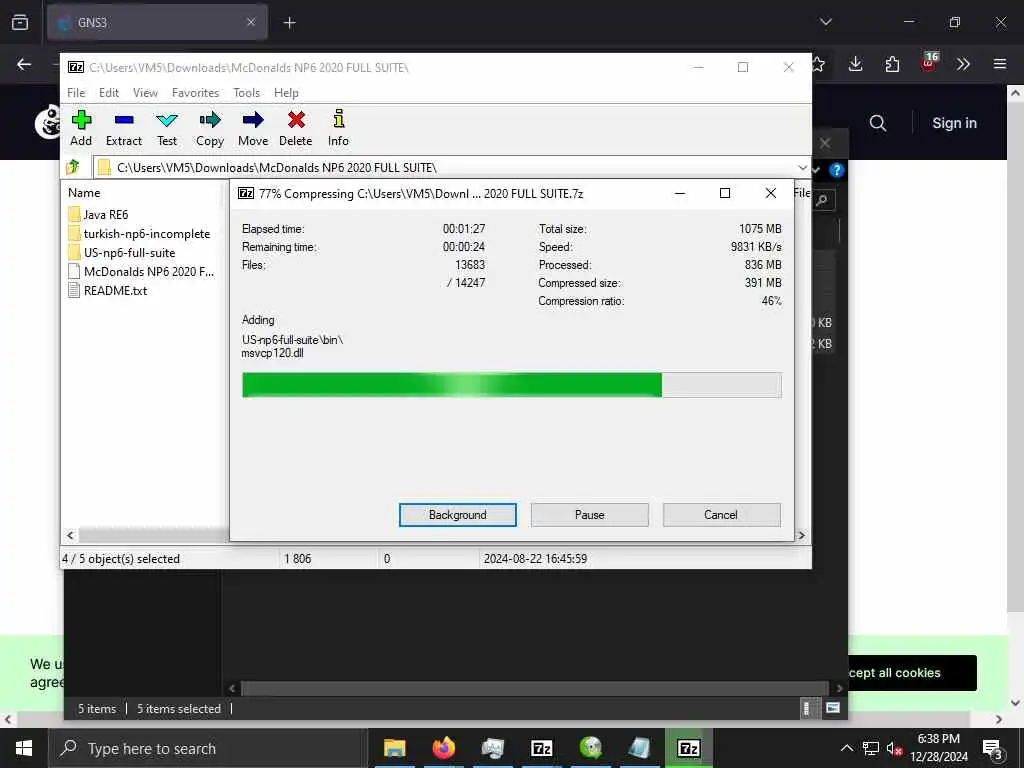Click the Explorer horizontal scrollbar
The width and height of the screenshot is (1024, 768).
(x=535, y=688)
